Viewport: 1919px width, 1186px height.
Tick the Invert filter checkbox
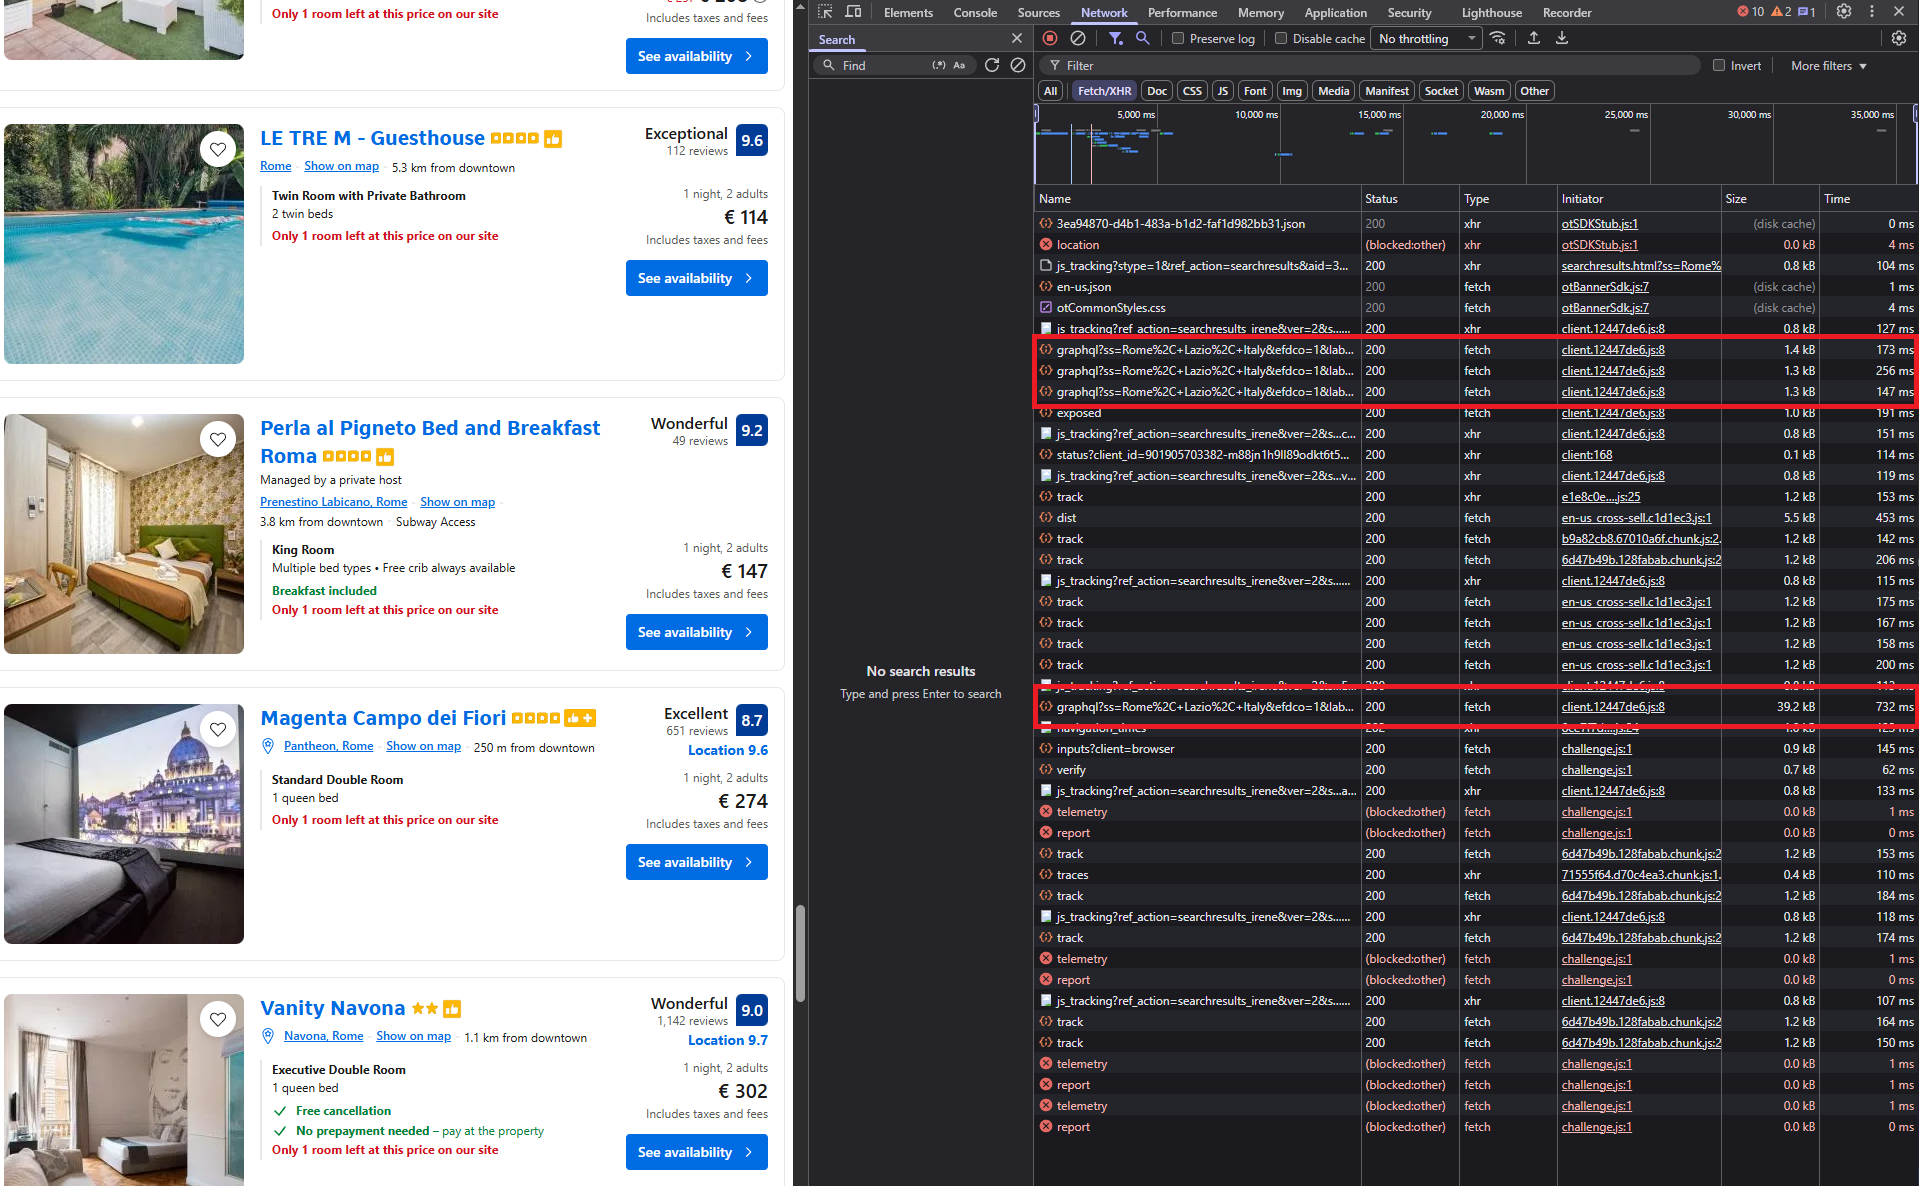pyautogui.click(x=1719, y=66)
